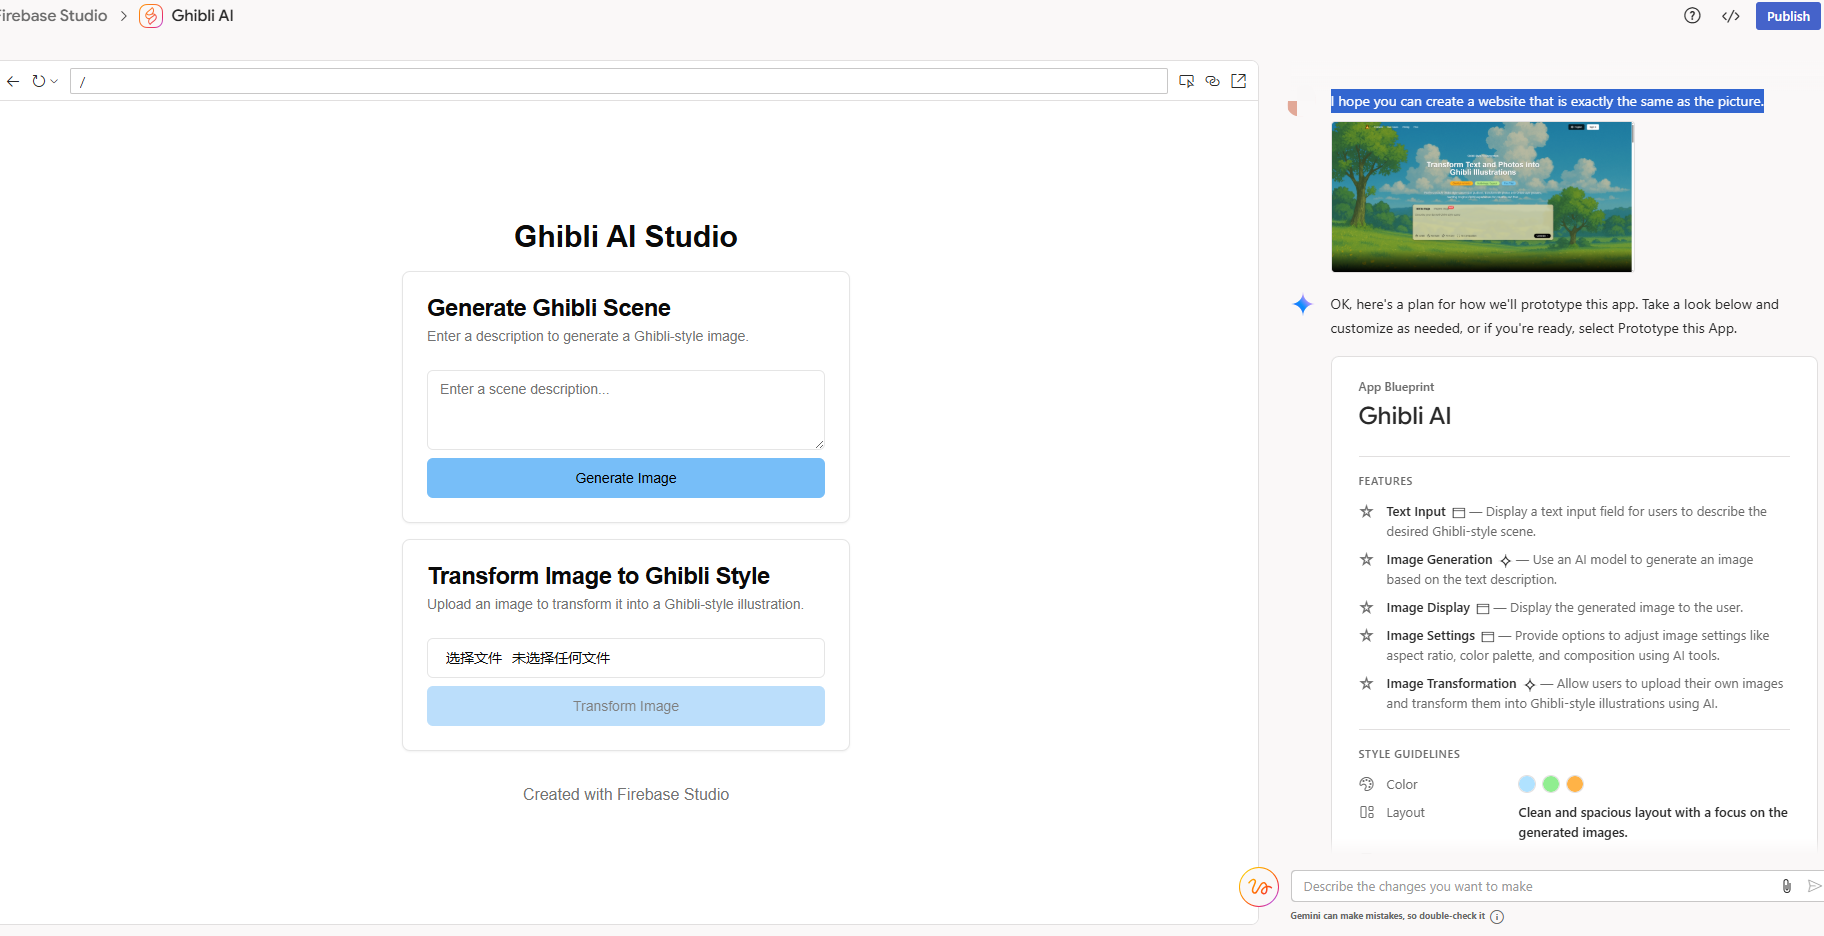Attach a file with paperclip icon

pos(1787,886)
